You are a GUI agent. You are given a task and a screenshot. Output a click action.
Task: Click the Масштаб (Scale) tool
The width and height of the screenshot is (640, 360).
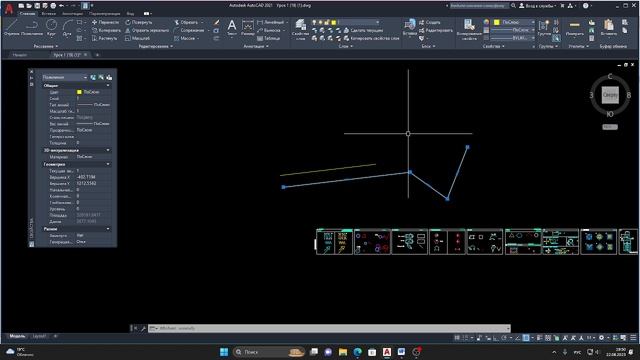tap(138, 38)
